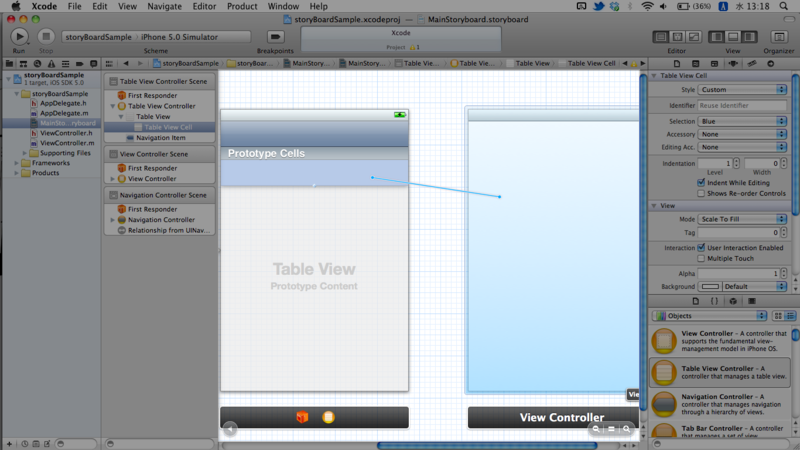Switch library to icon grid view
The height and width of the screenshot is (450, 800).
[778, 316]
